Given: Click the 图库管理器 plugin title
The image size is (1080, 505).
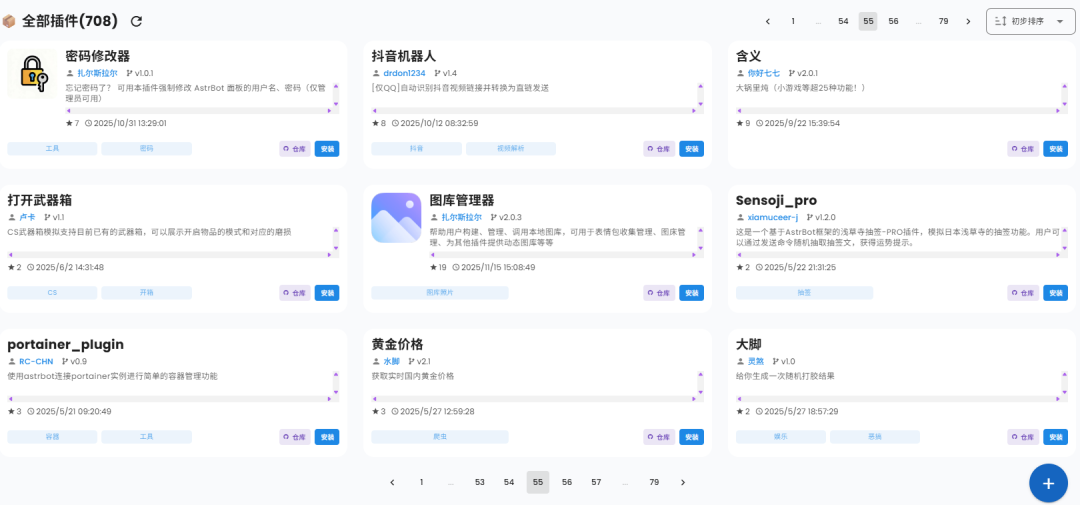Looking at the screenshot, I should pos(462,200).
